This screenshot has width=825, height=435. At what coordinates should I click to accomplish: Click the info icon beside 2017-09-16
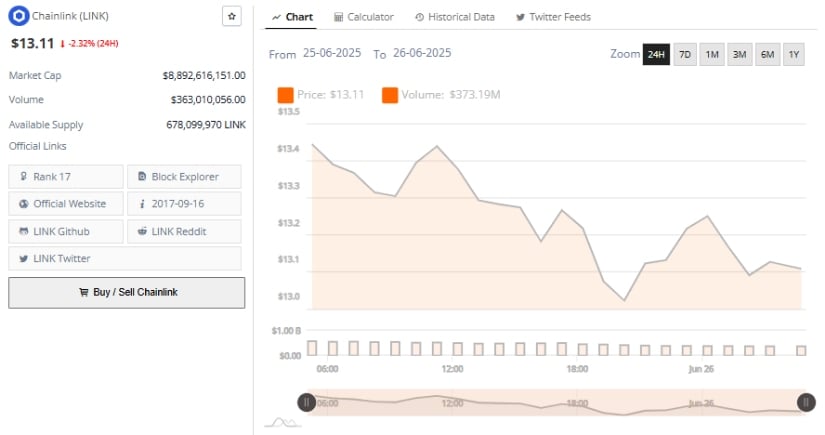142,204
